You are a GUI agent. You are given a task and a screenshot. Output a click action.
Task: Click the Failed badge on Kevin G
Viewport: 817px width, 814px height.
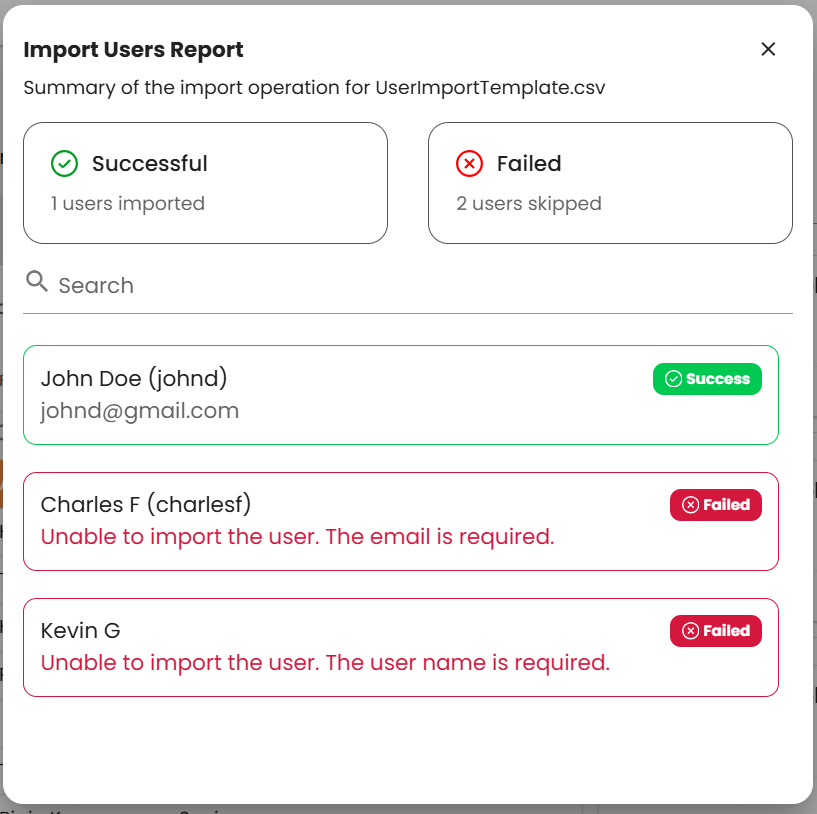click(715, 631)
